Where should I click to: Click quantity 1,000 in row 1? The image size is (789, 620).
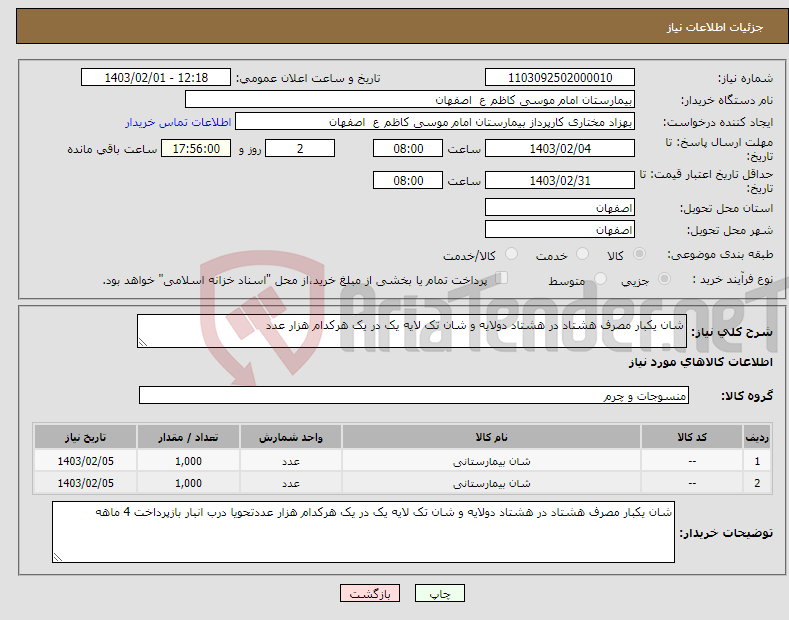click(188, 461)
